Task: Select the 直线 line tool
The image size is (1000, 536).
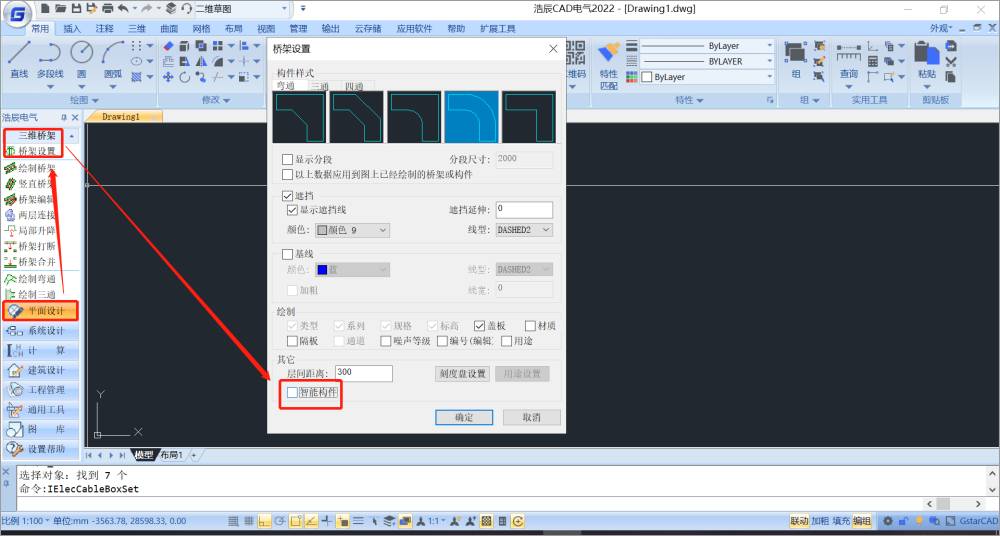Action: [x=19, y=61]
